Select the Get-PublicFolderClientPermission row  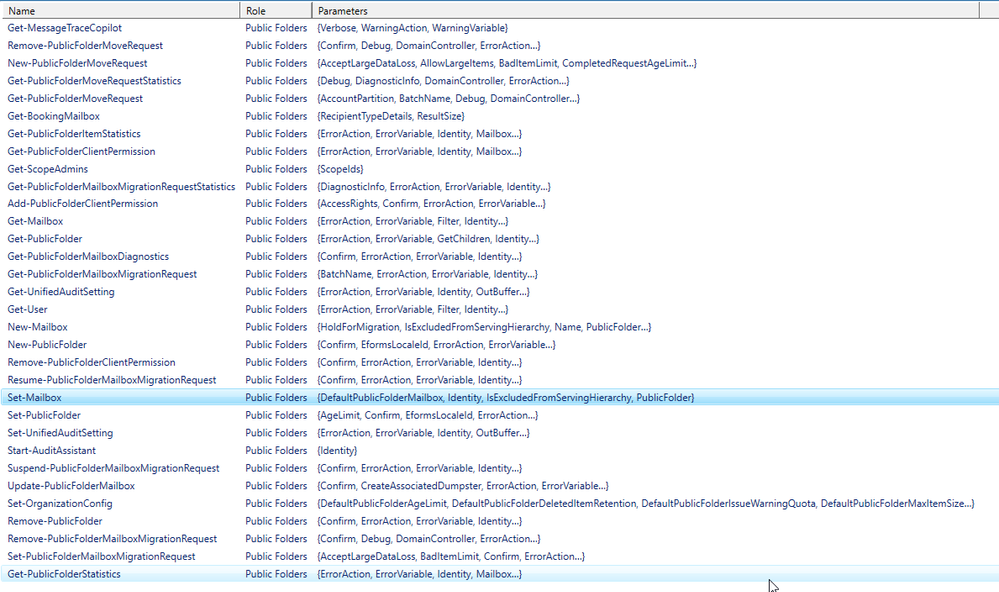(500, 152)
